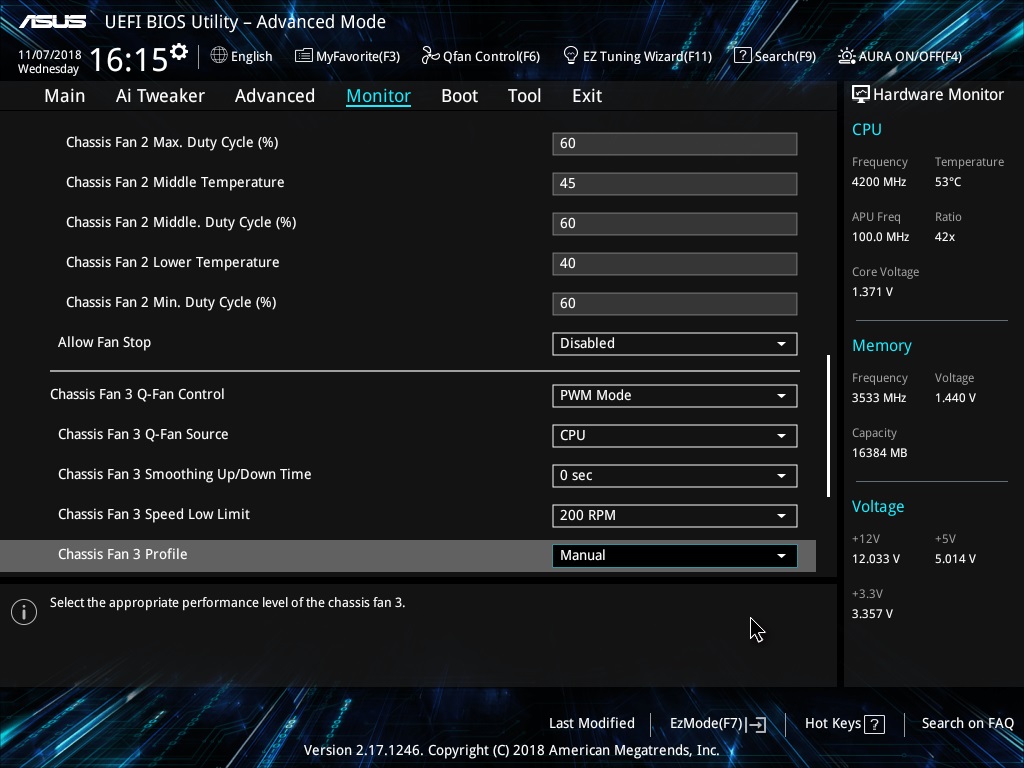
Task: Click the Chassis Fan 3 Speed Low Limit label
Action: click(x=154, y=515)
